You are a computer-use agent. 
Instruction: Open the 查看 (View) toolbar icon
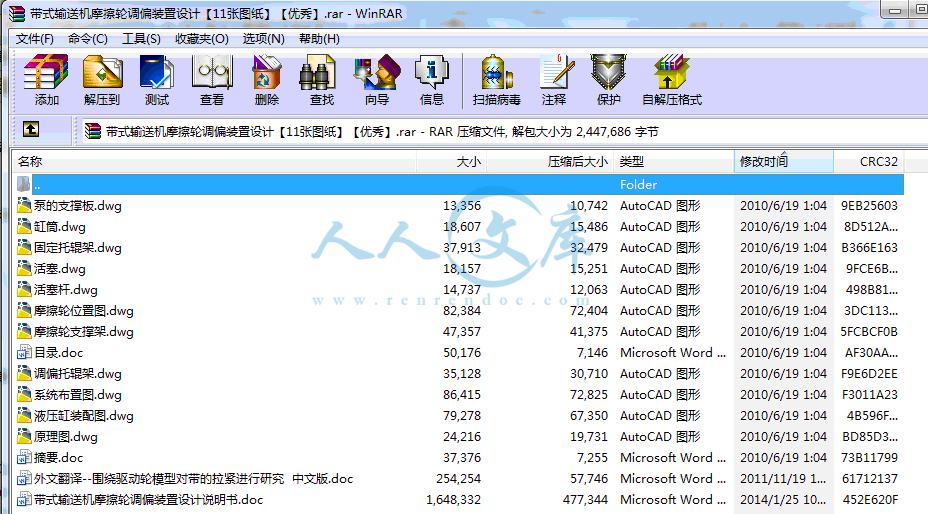[212, 80]
